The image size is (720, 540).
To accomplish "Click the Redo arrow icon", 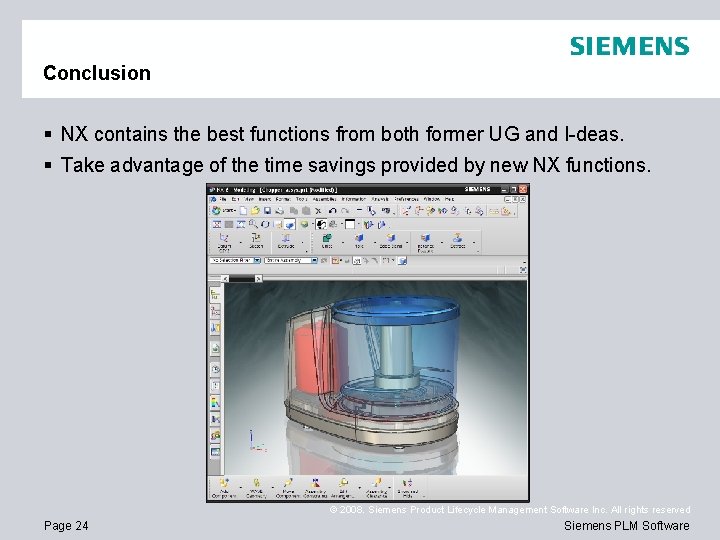I will pos(345,211).
